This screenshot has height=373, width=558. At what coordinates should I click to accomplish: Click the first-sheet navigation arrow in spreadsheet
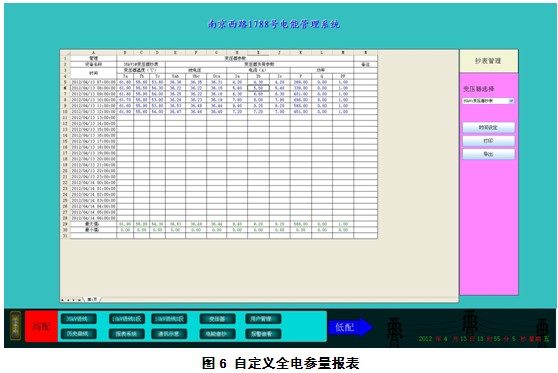pos(62,300)
